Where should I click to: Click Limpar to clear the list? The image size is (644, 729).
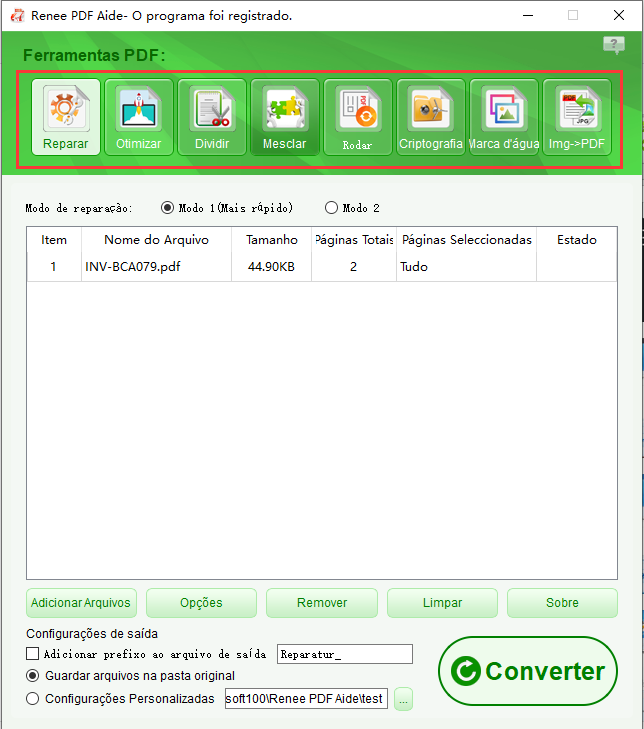coord(442,603)
